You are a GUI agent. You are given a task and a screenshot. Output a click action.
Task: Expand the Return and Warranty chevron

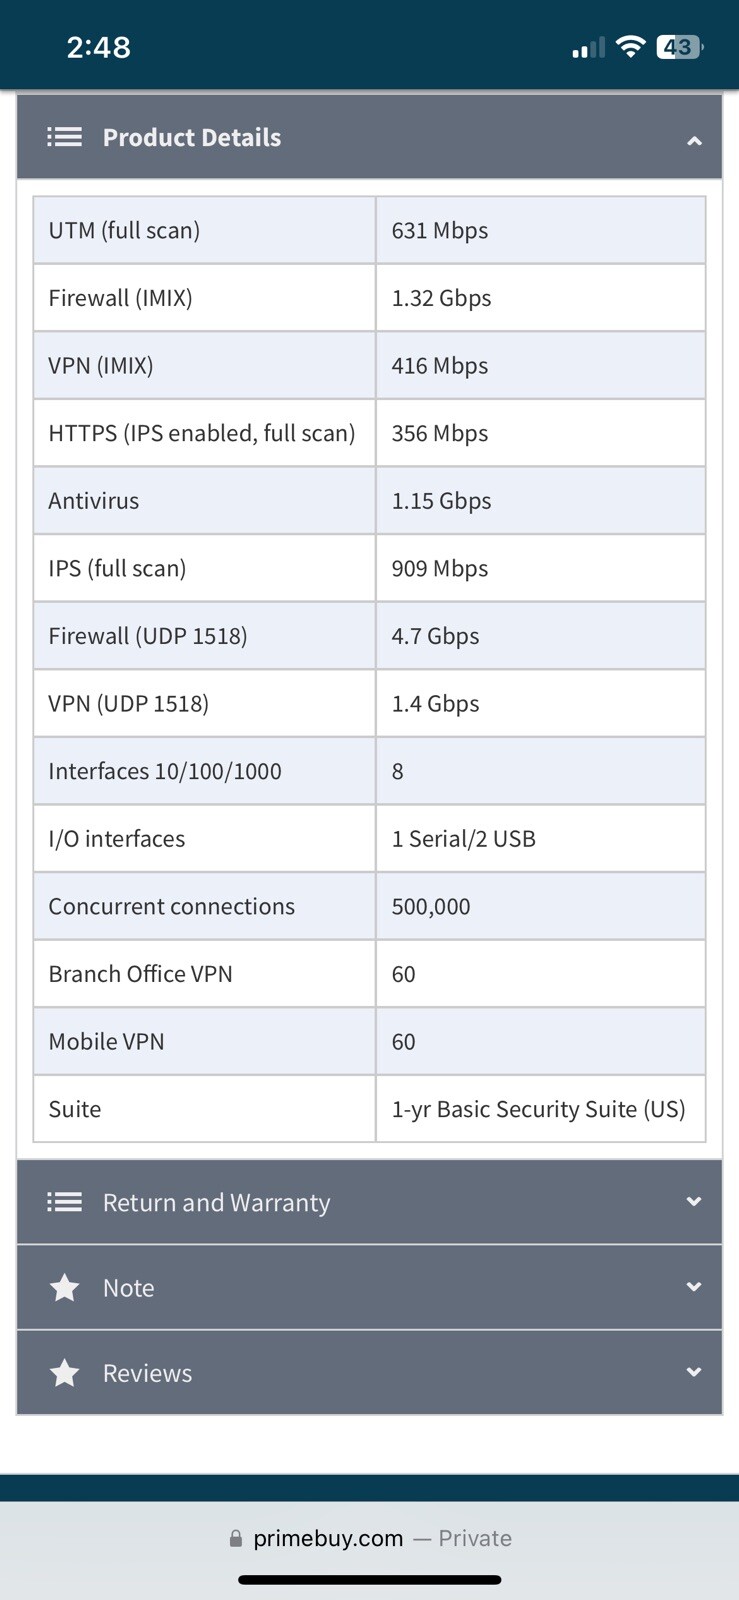coord(694,1202)
